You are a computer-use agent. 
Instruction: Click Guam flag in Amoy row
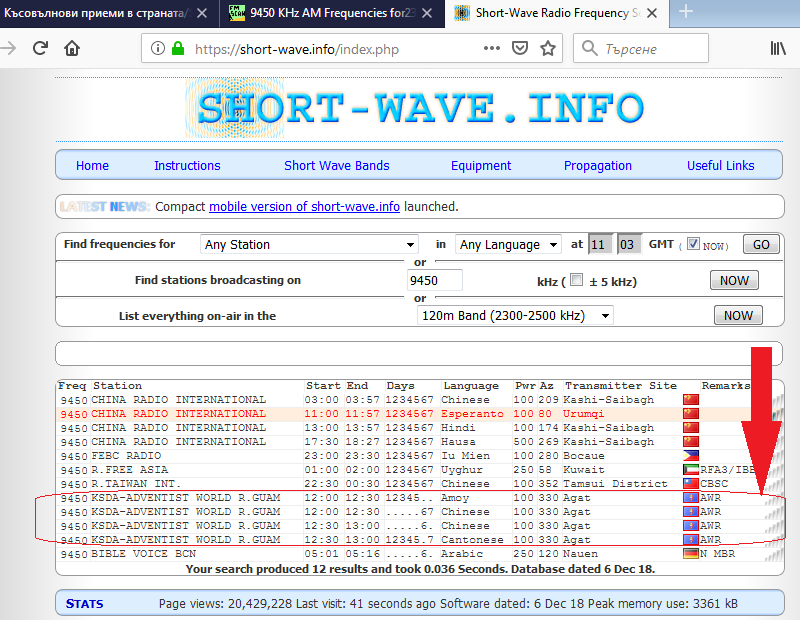(691, 498)
